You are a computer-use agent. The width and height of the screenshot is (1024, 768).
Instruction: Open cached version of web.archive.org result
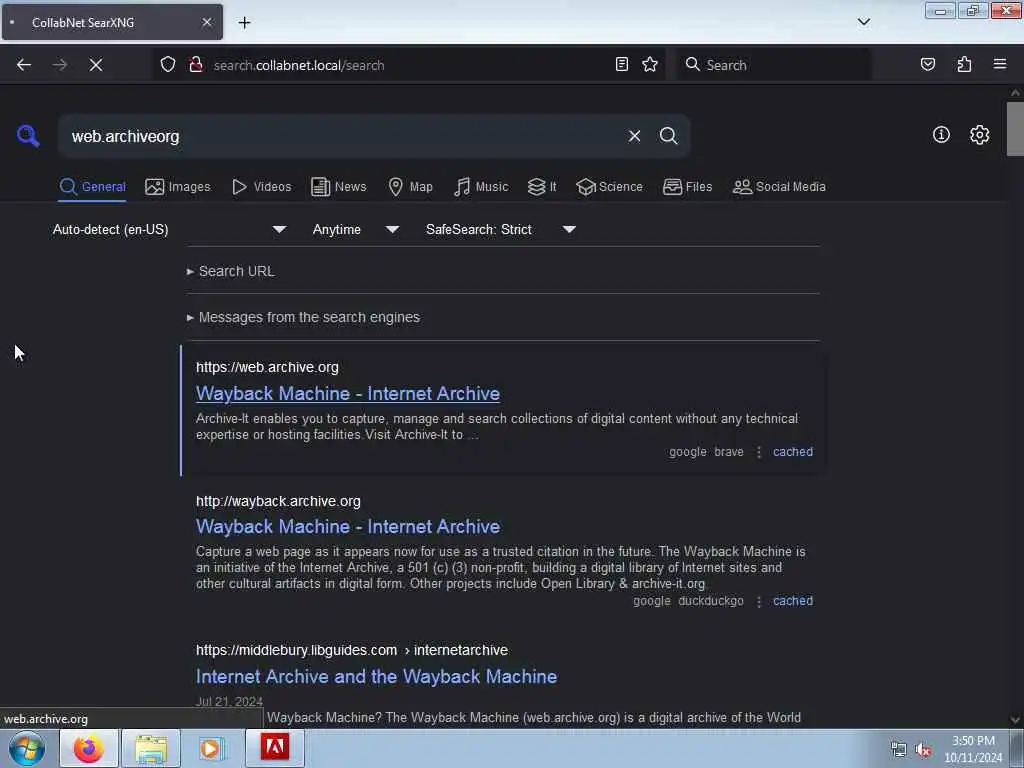coord(793,452)
